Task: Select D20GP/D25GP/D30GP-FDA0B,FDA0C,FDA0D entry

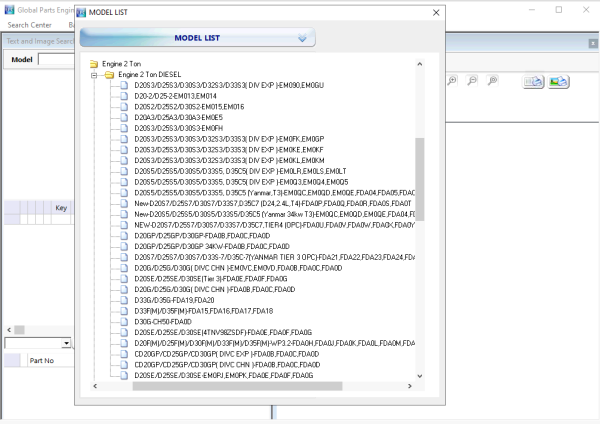Action: click(202, 235)
